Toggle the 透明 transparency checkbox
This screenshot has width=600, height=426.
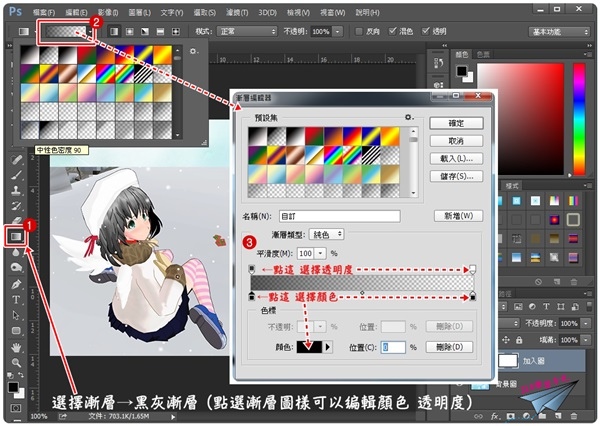click(x=426, y=31)
